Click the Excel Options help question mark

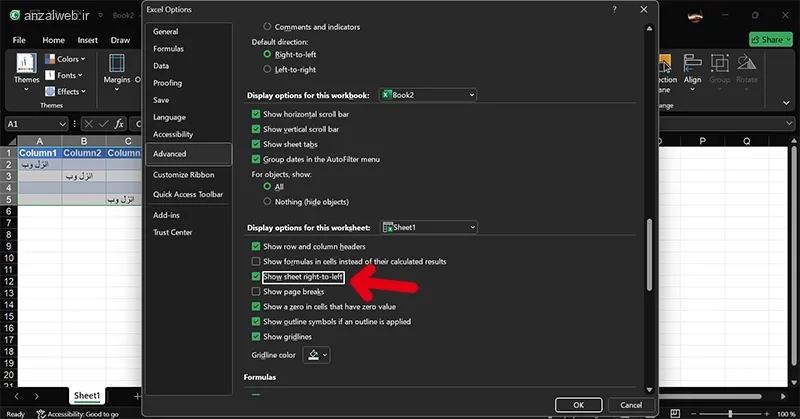click(614, 9)
